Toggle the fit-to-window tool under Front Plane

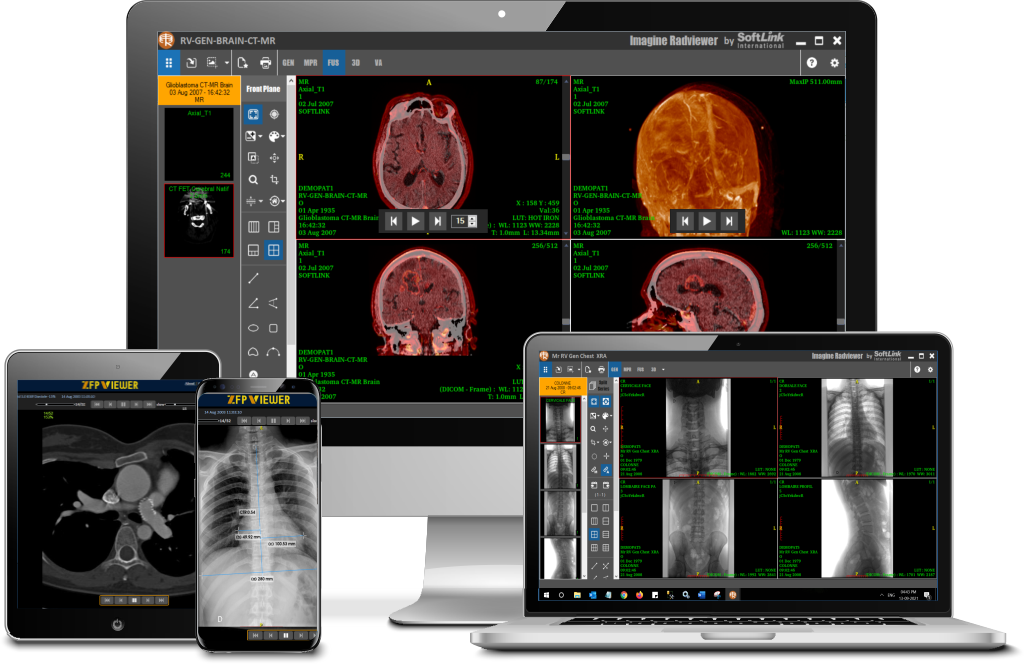click(253, 114)
